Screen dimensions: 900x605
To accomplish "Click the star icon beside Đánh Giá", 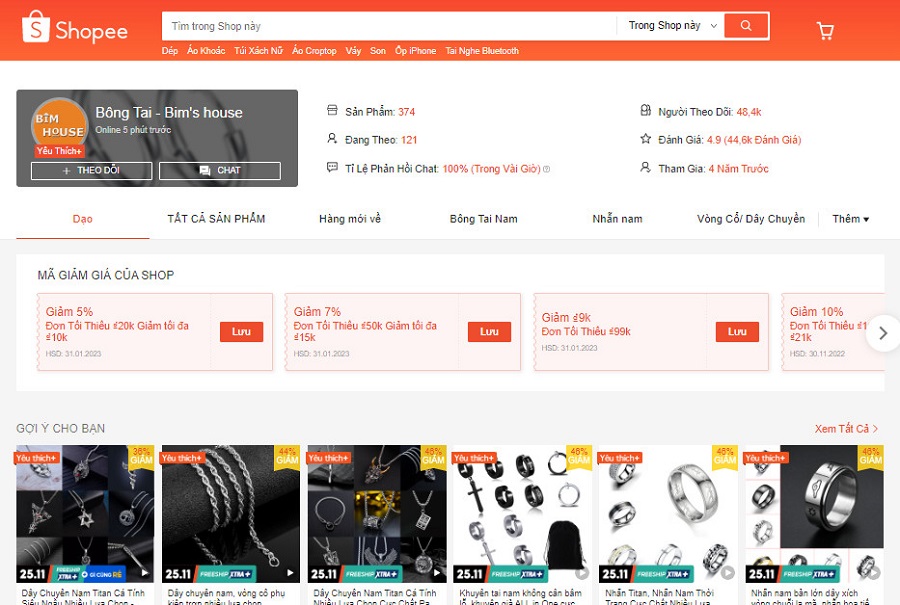I will (646, 139).
